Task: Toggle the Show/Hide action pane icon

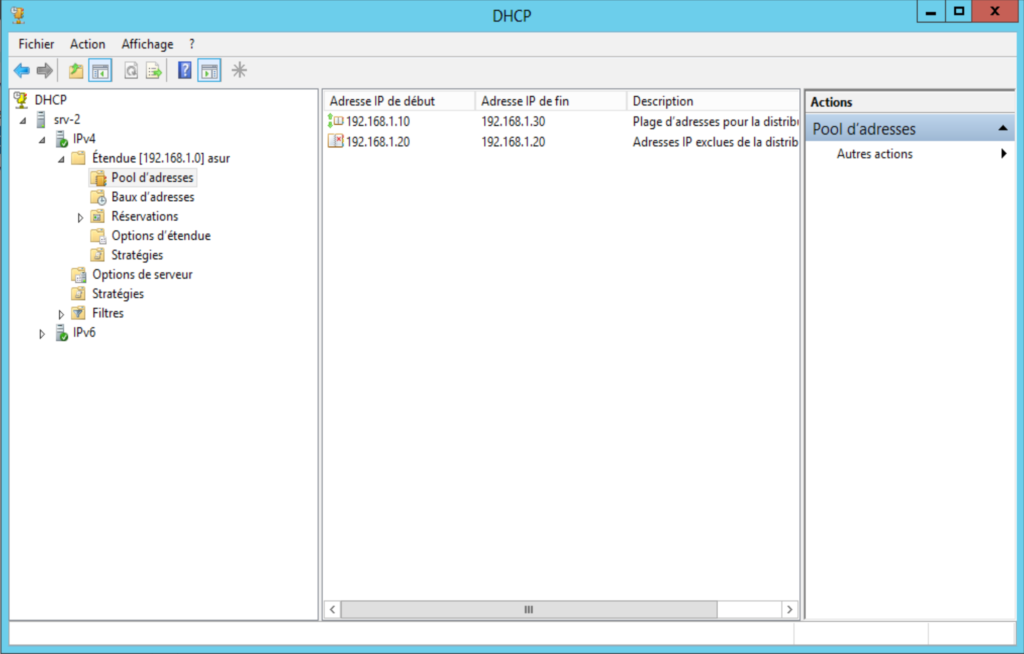Action: click(209, 71)
